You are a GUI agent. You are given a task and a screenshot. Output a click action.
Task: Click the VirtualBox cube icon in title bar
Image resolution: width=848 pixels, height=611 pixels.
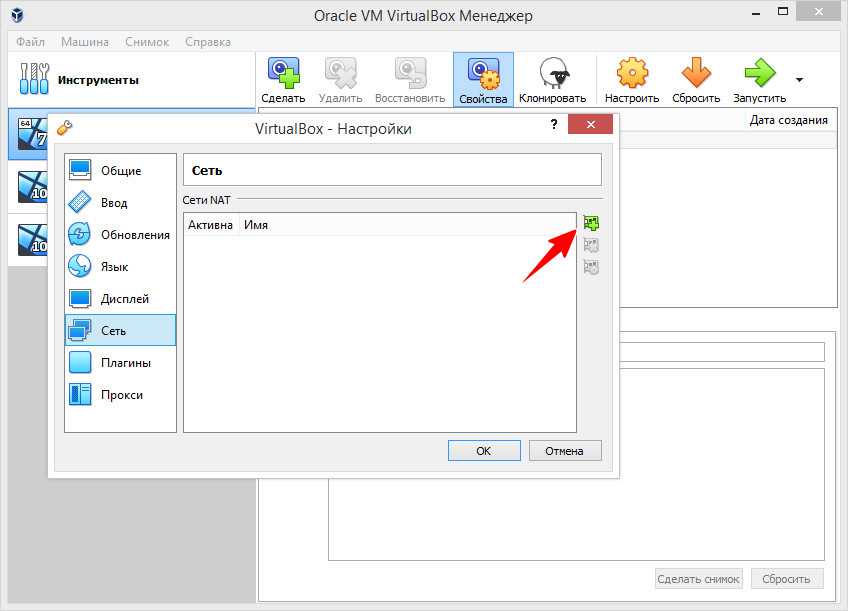click(17, 15)
